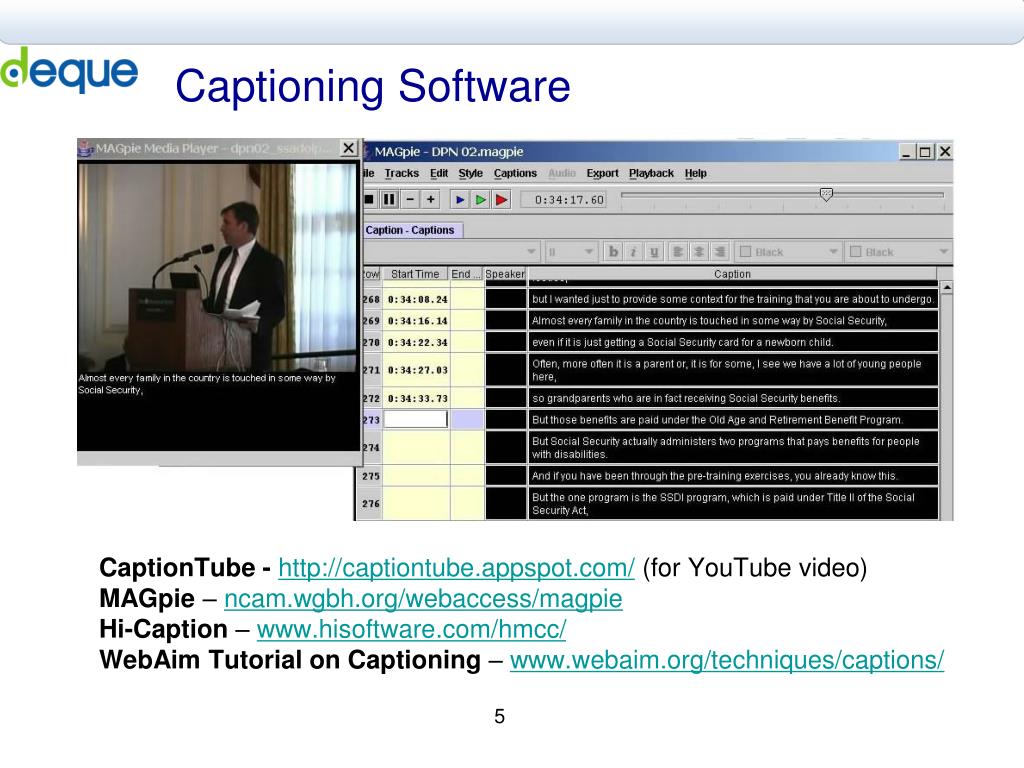Click caption "Almost every family in the country" in table
The height and width of the screenshot is (768, 1024).
click(733, 321)
